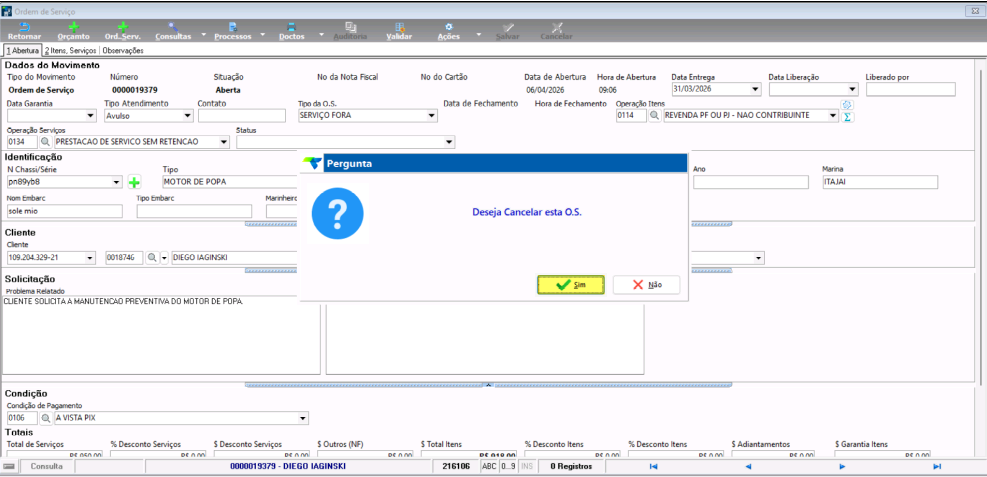Screen dimensions: 987x477
Task: Open the REVENDA PF OU PJ dropdown
Action: point(833,116)
